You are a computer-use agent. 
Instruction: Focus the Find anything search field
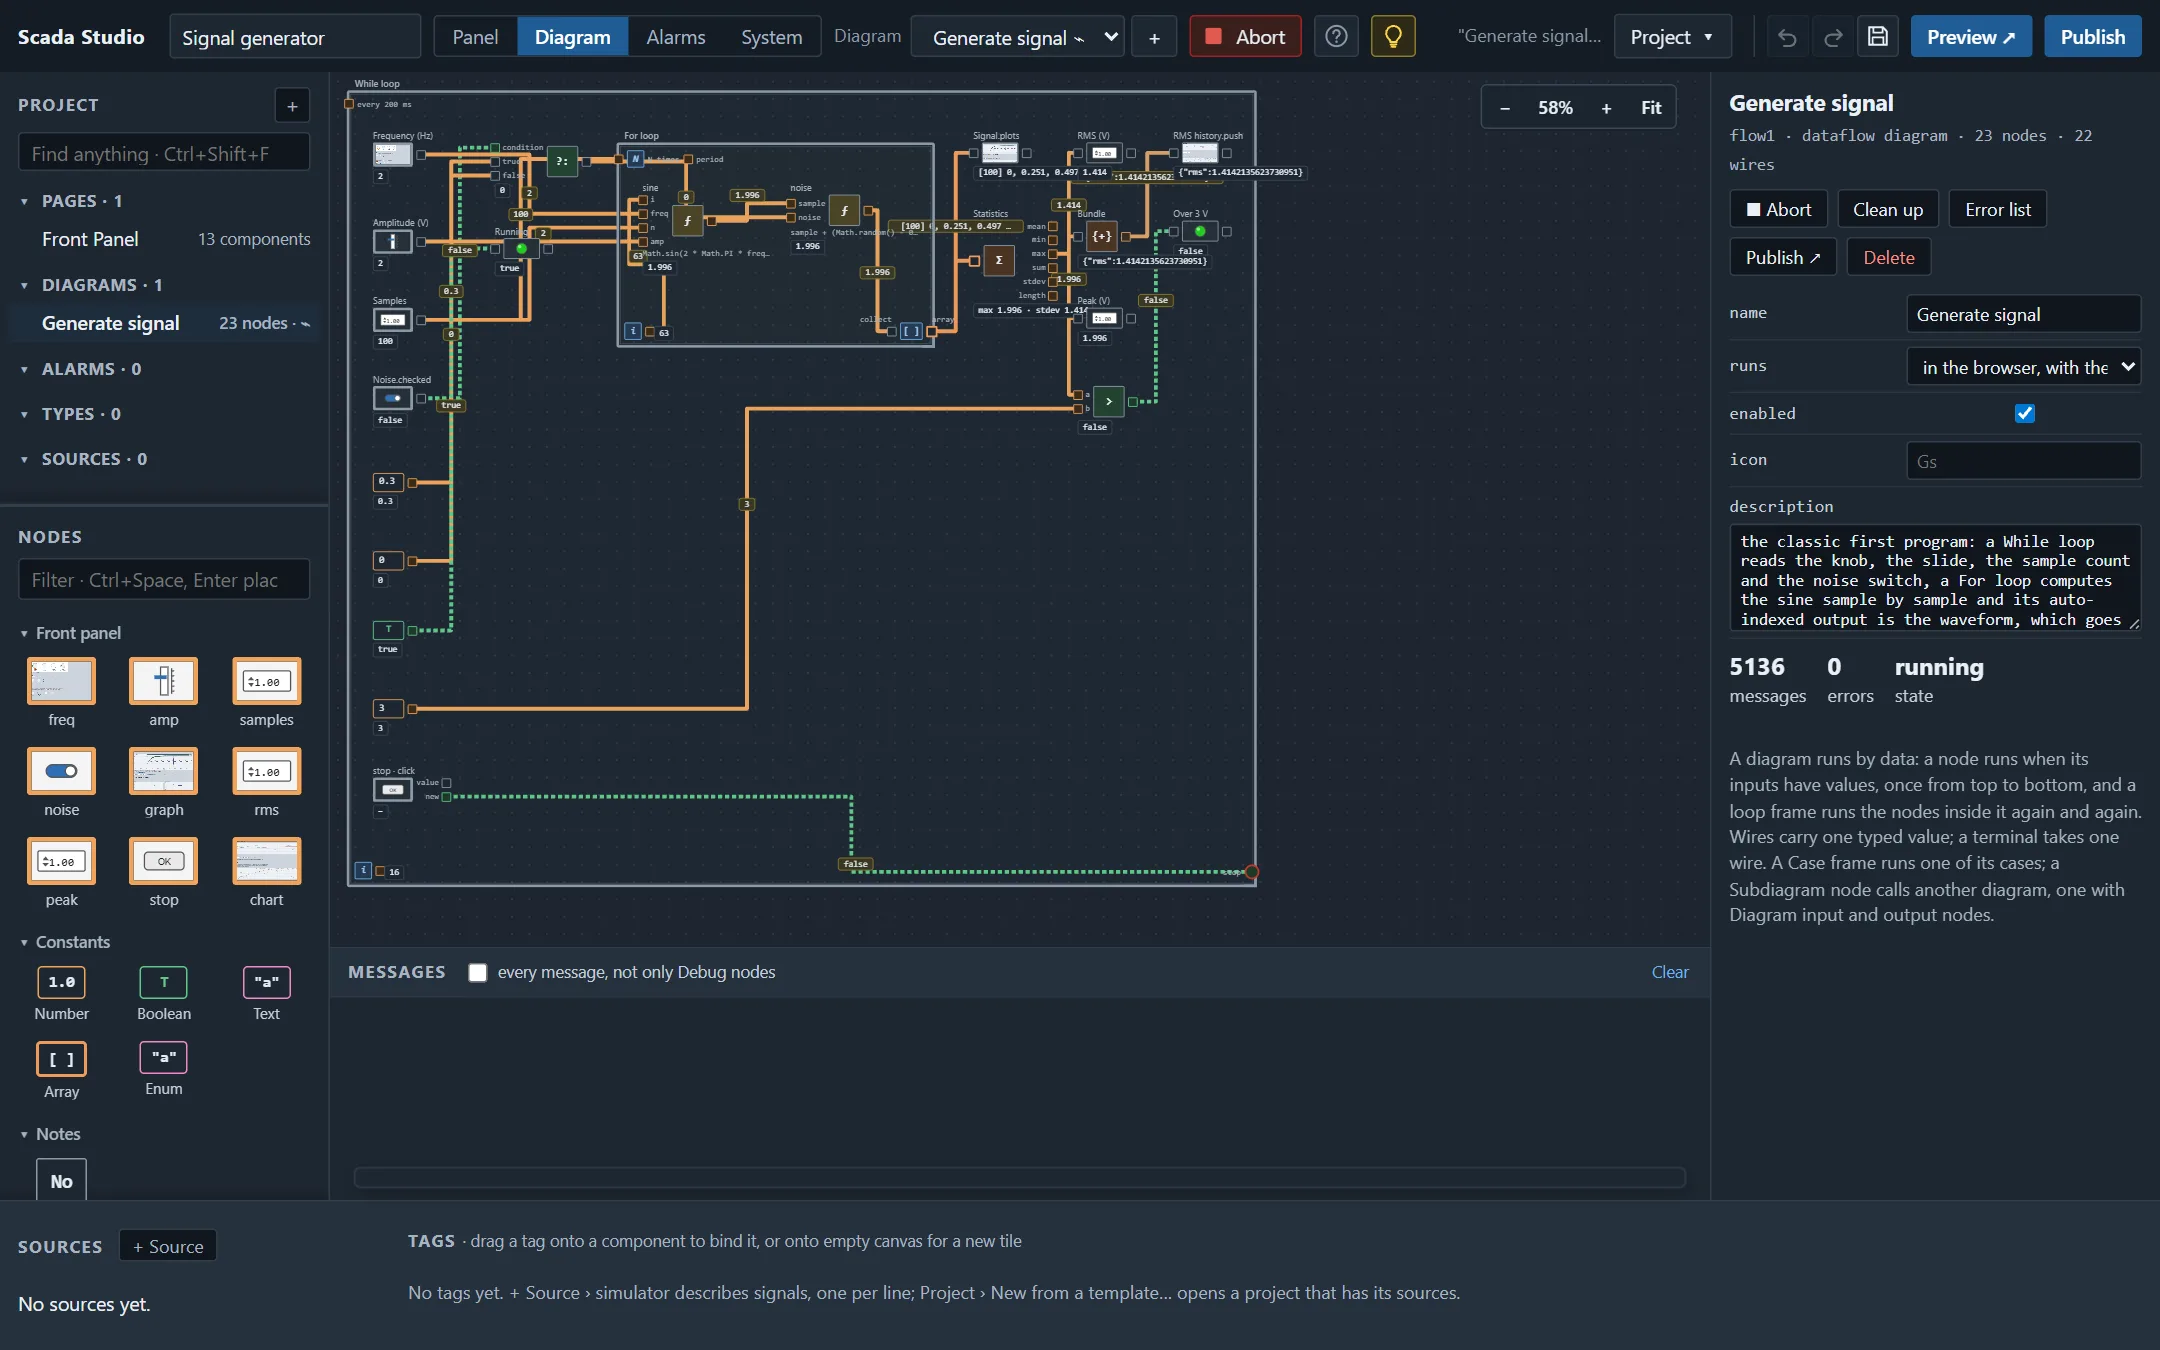pos(164,153)
